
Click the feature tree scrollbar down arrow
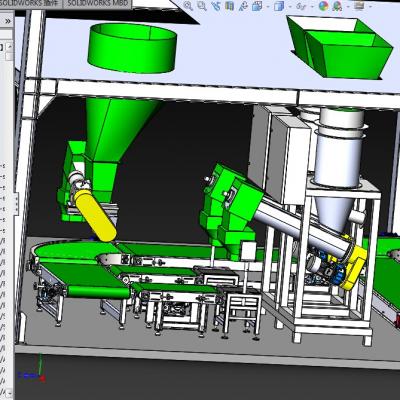[10, 392]
